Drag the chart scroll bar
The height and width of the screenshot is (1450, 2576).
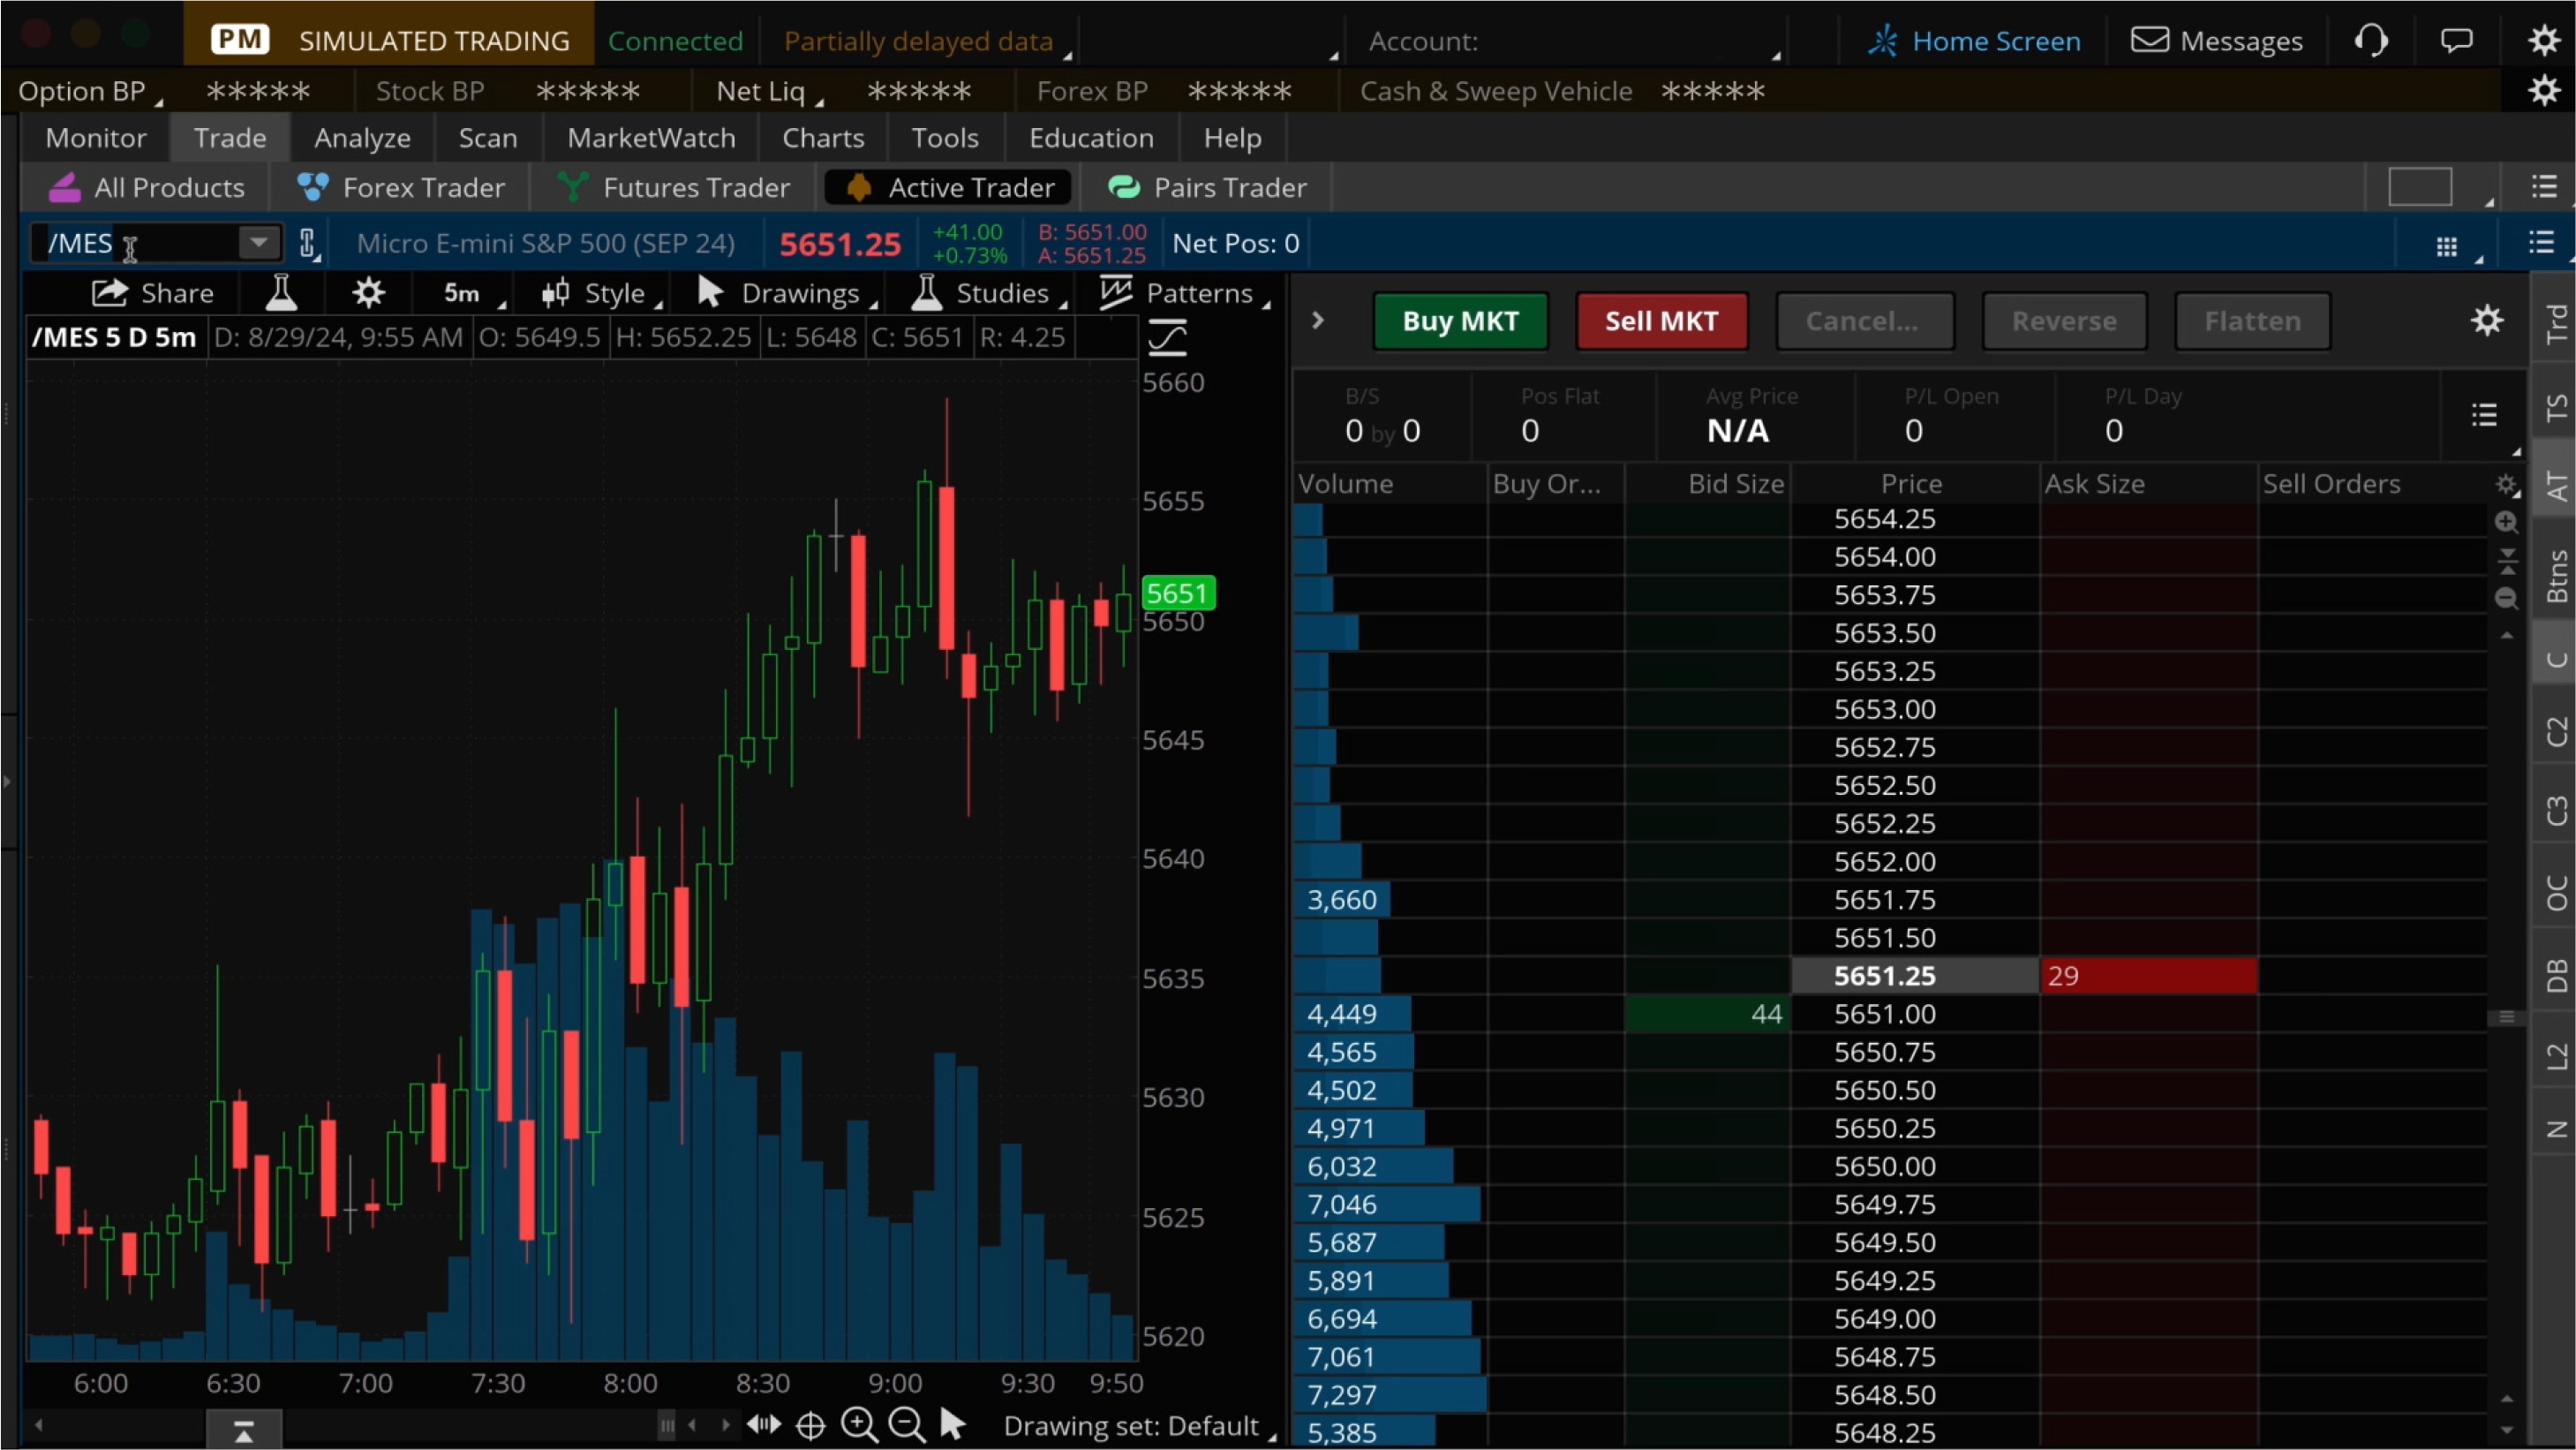[245, 1427]
